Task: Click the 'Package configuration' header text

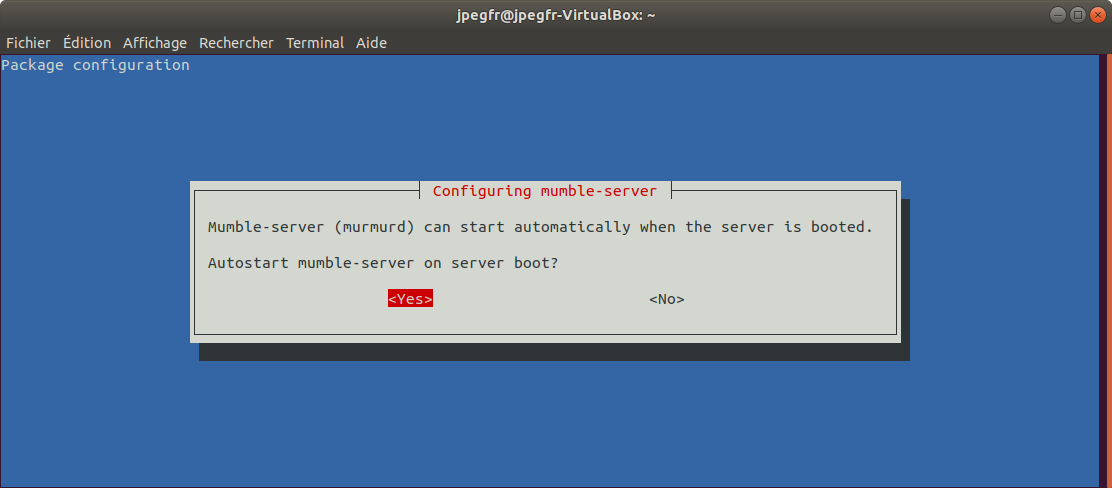Action: (96, 65)
